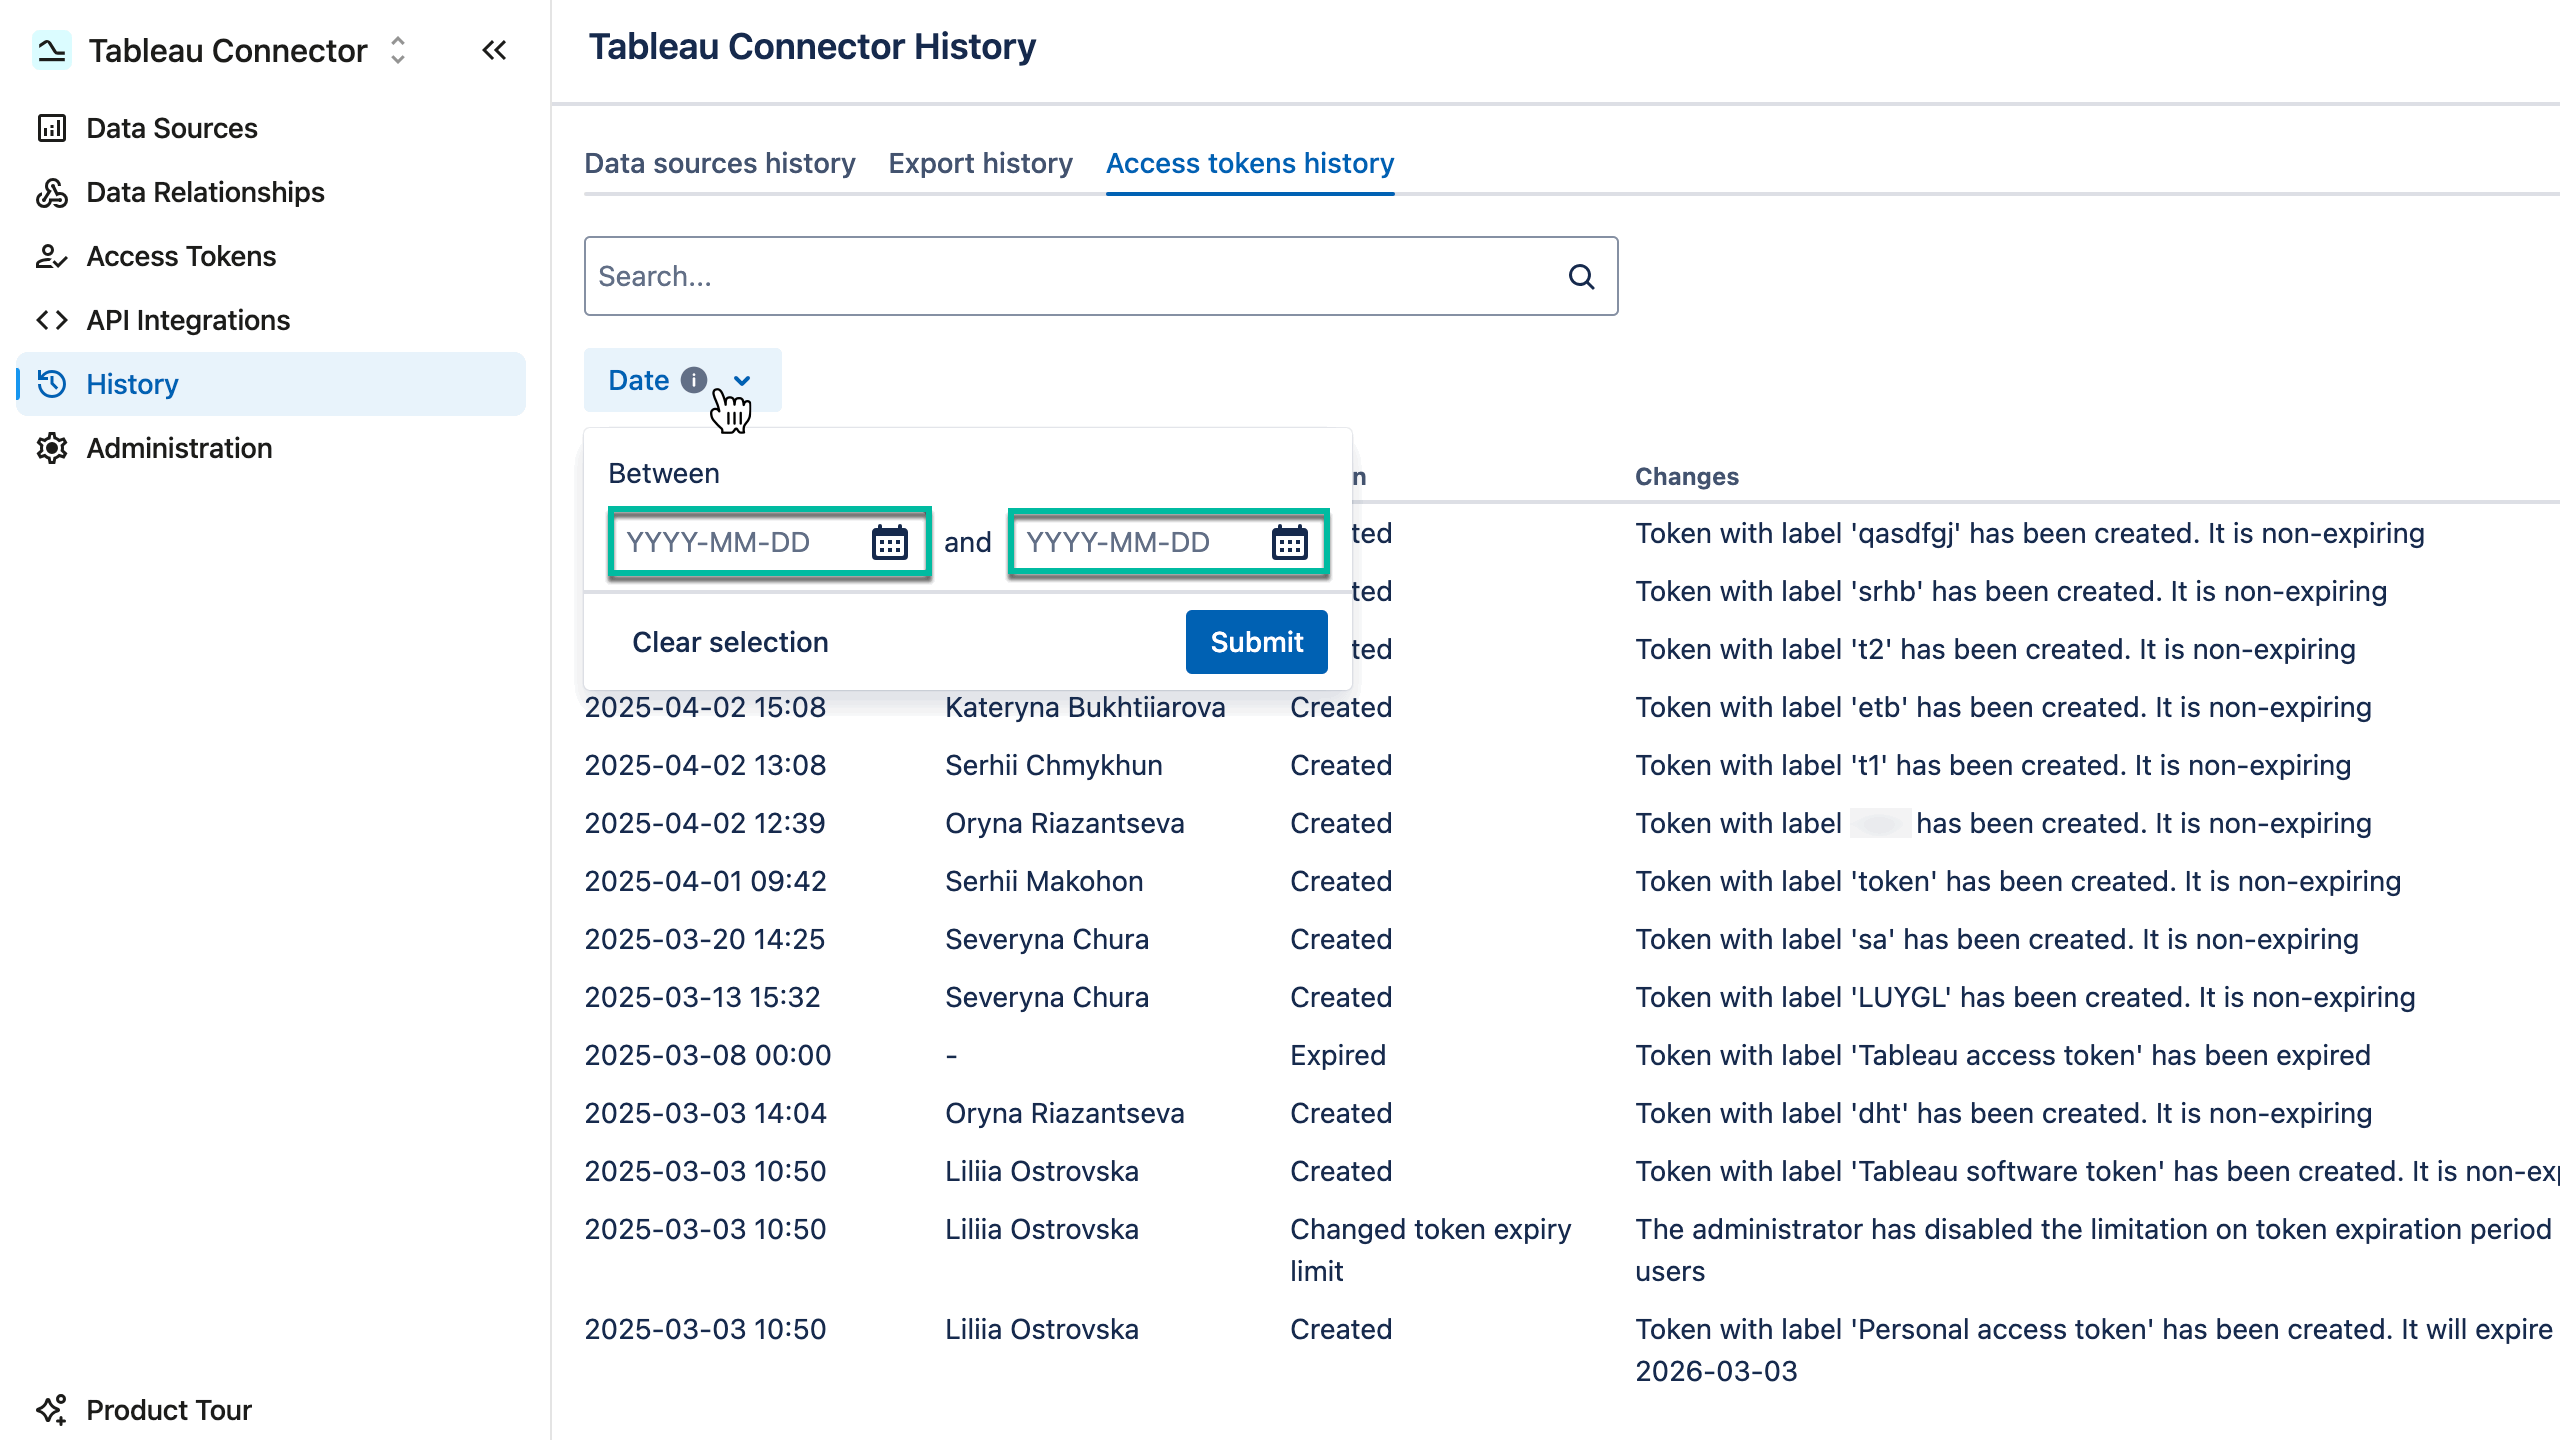
Task: Click the API Integrations code icon
Action: (51, 320)
